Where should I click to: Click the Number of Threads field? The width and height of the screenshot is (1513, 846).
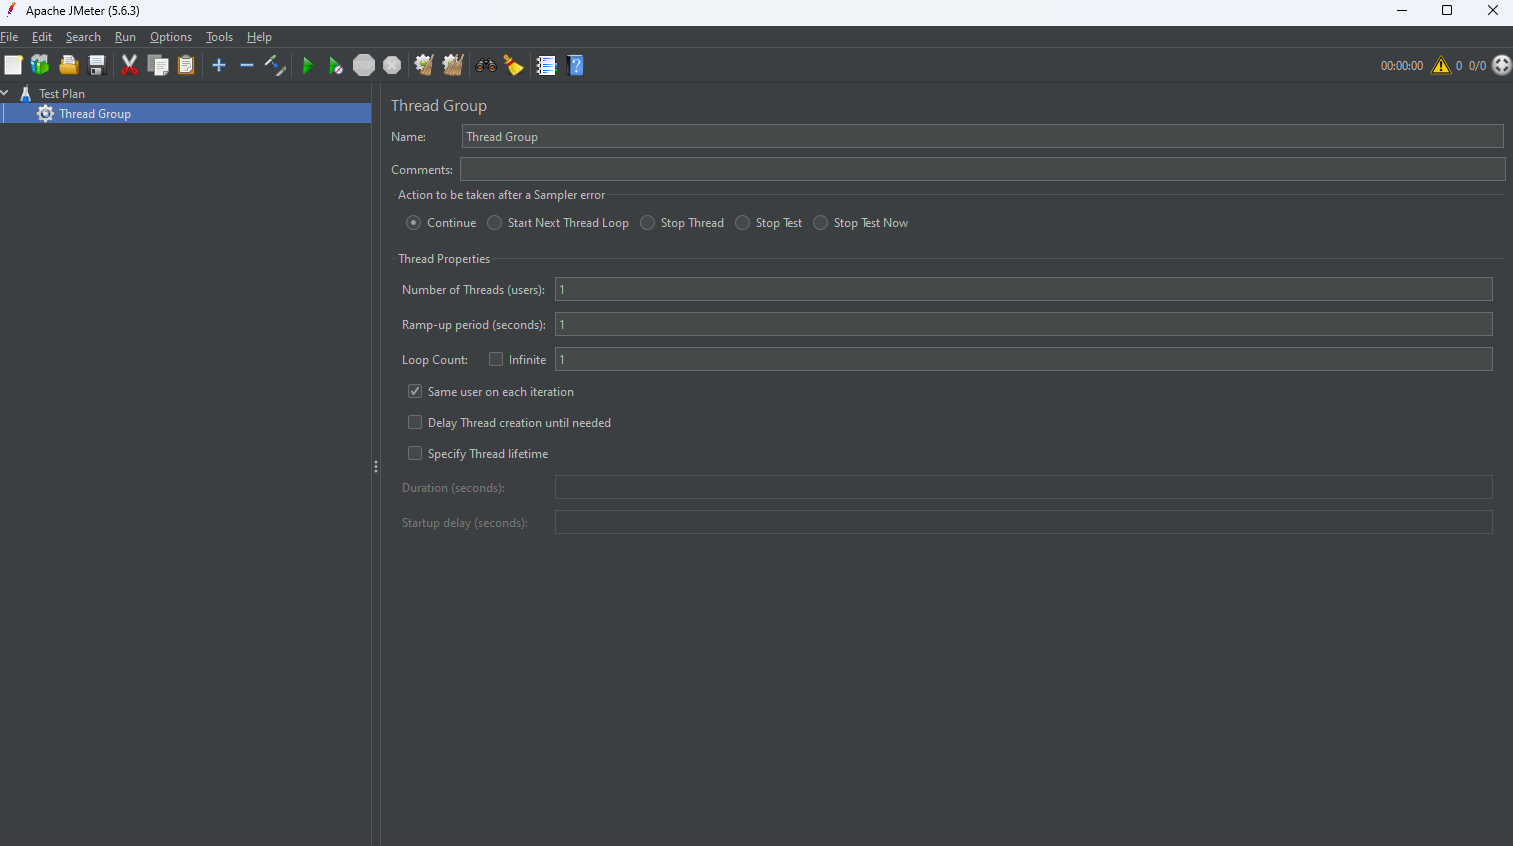point(1023,289)
